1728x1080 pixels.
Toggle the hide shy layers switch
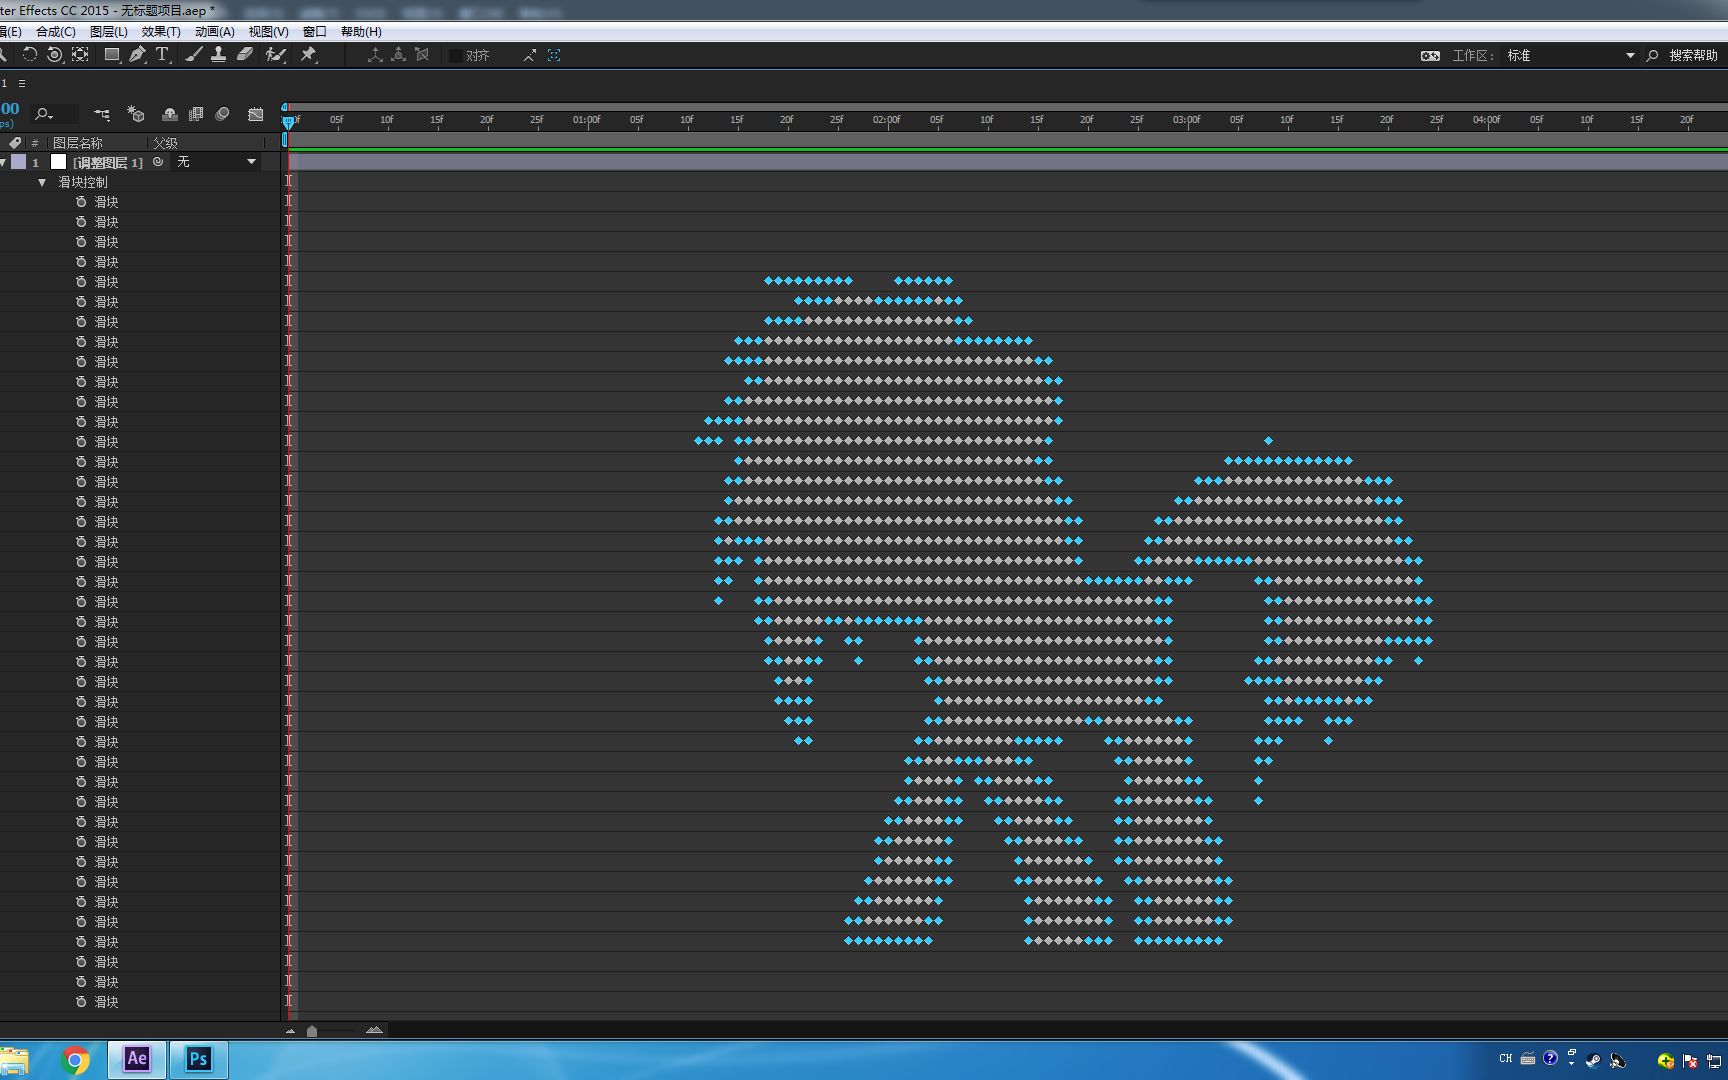(x=170, y=114)
